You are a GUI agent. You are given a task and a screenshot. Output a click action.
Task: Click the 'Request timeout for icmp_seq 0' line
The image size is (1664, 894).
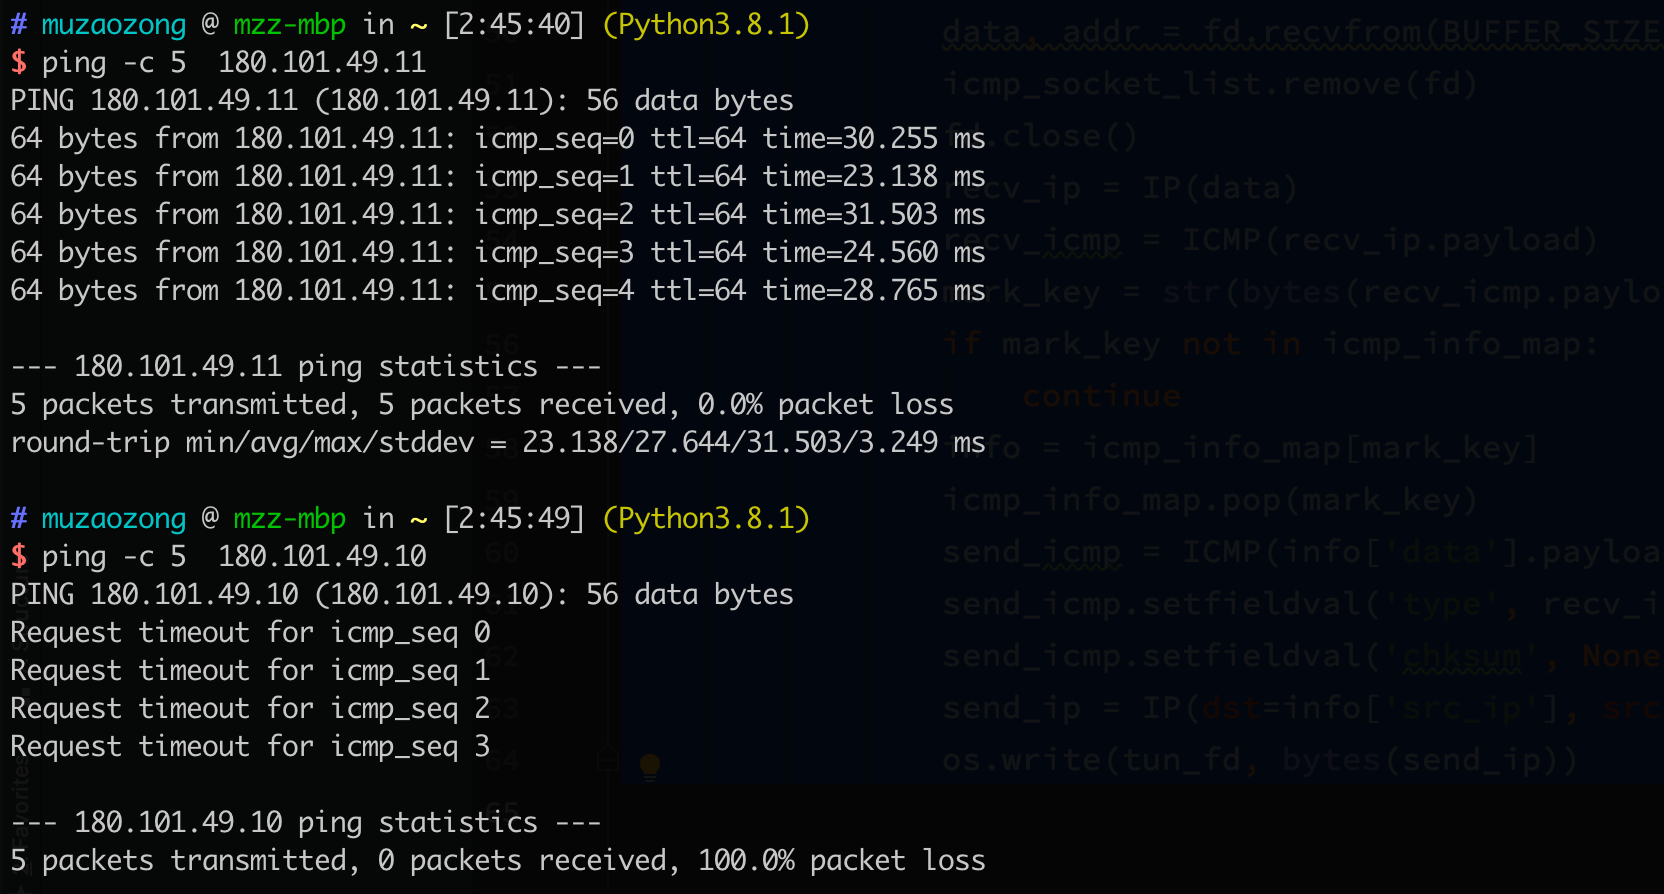tap(250, 633)
